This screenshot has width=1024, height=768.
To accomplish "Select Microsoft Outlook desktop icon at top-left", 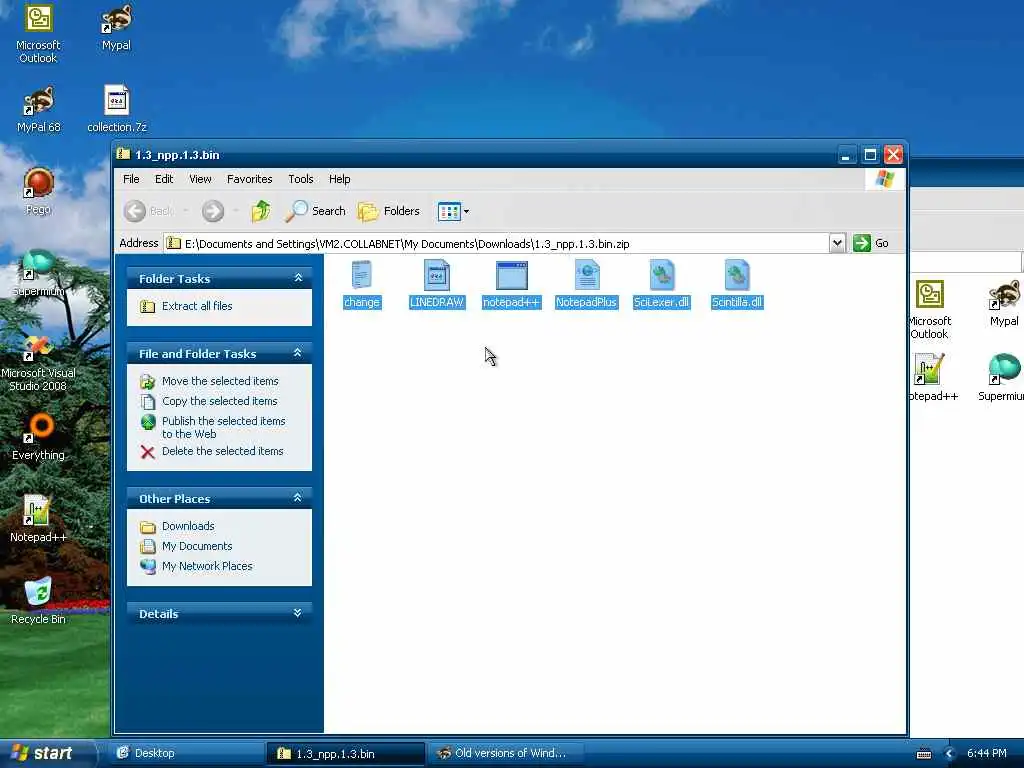I will [x=39, y=34].
